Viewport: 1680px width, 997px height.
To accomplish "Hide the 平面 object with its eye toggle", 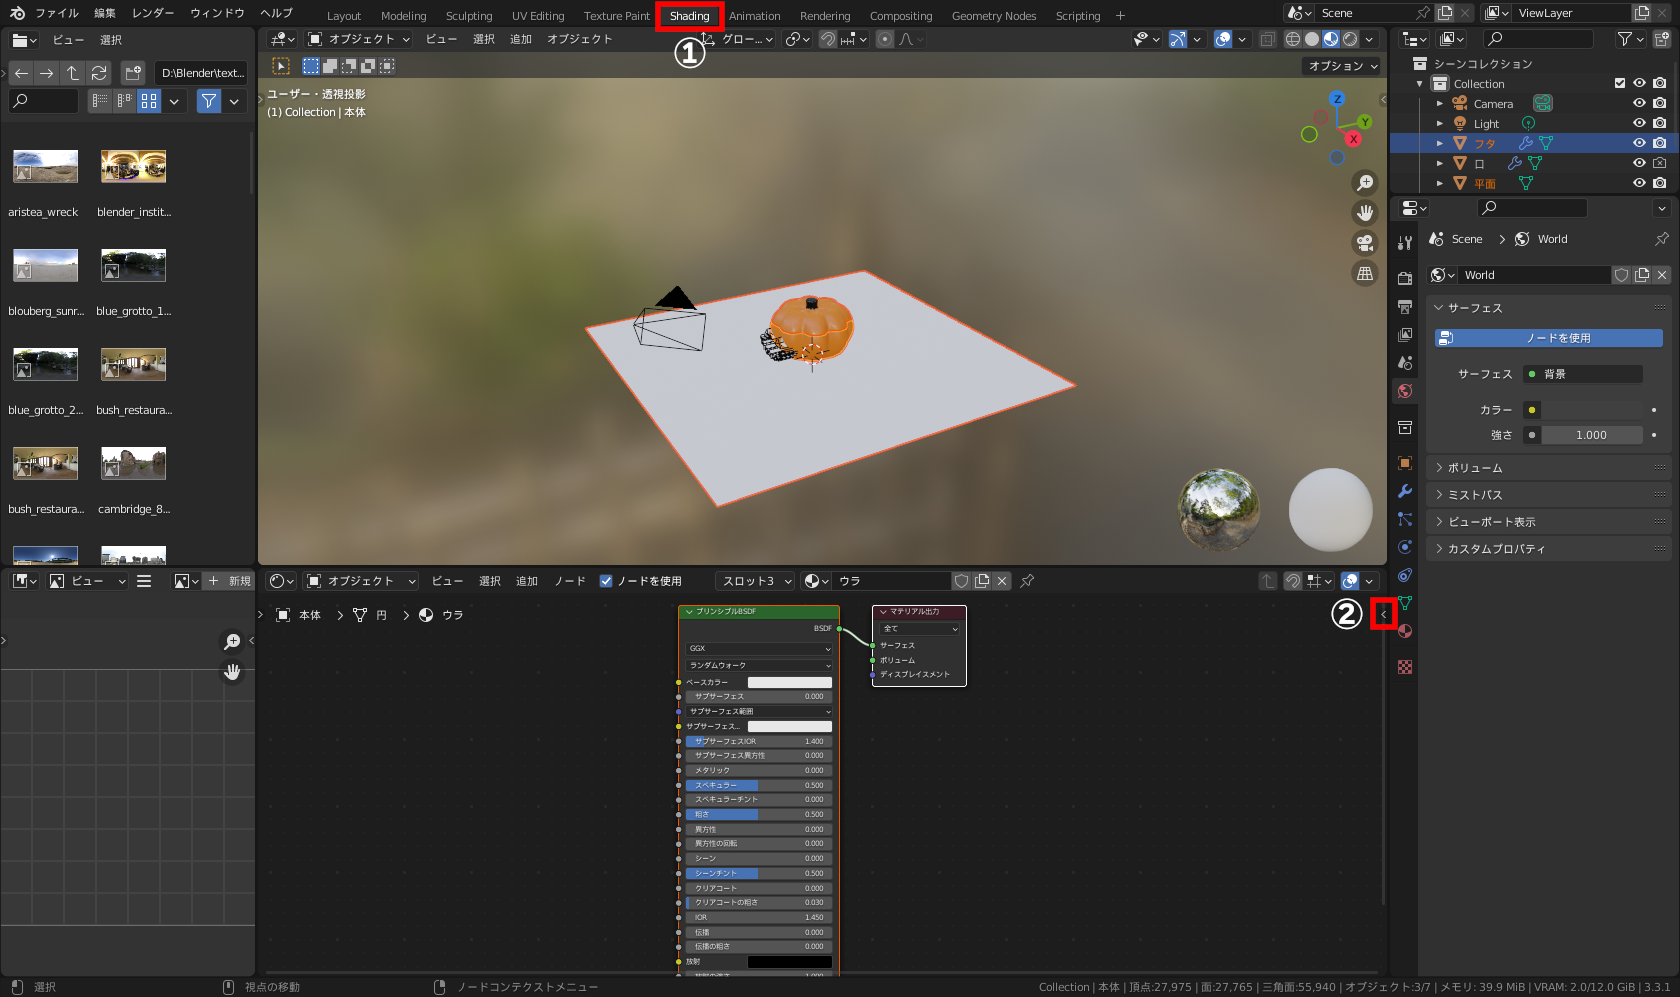I will click(x=1638, y=182).
